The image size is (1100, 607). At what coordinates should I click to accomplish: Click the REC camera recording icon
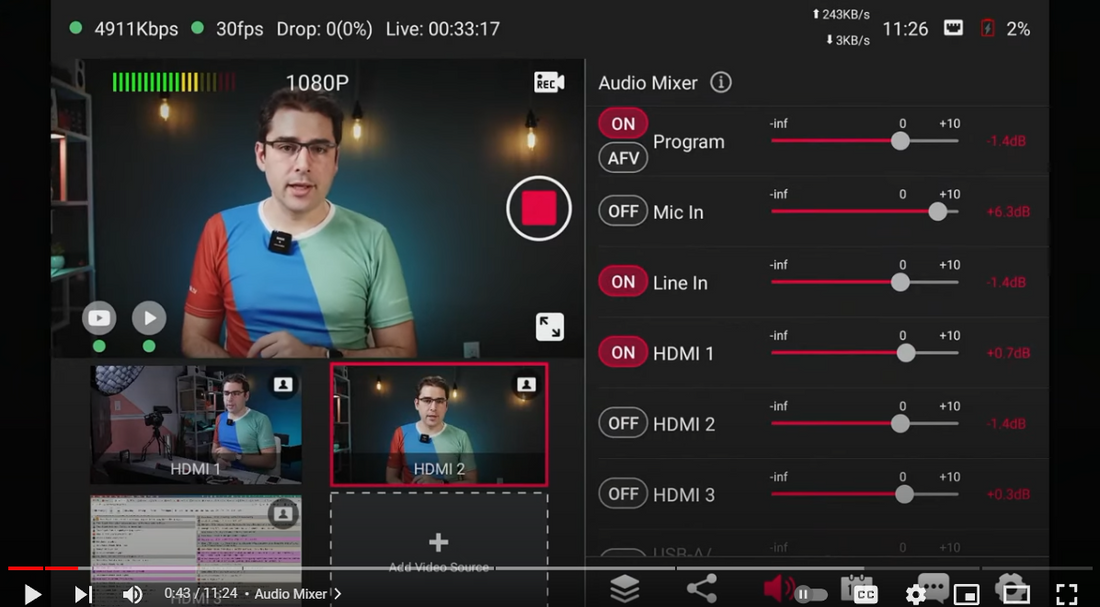[549, 83]
